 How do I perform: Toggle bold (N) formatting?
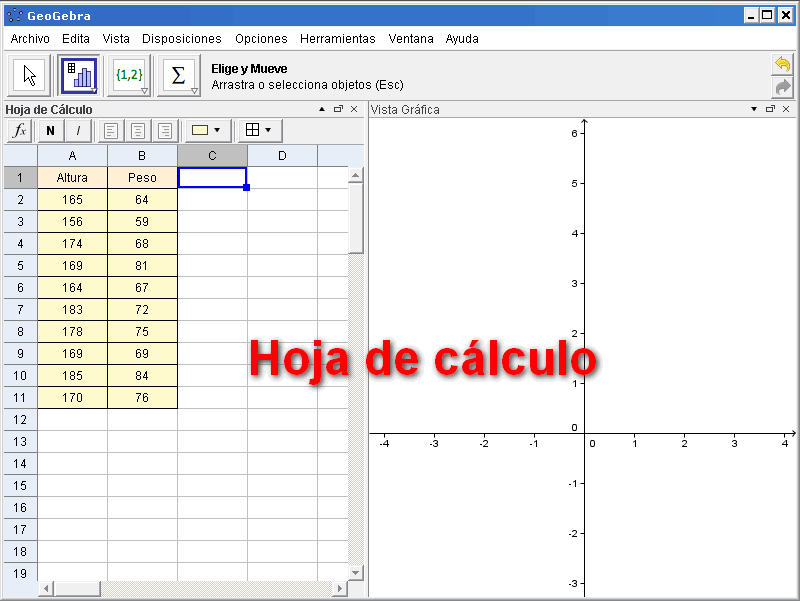[x=50, y=131]
